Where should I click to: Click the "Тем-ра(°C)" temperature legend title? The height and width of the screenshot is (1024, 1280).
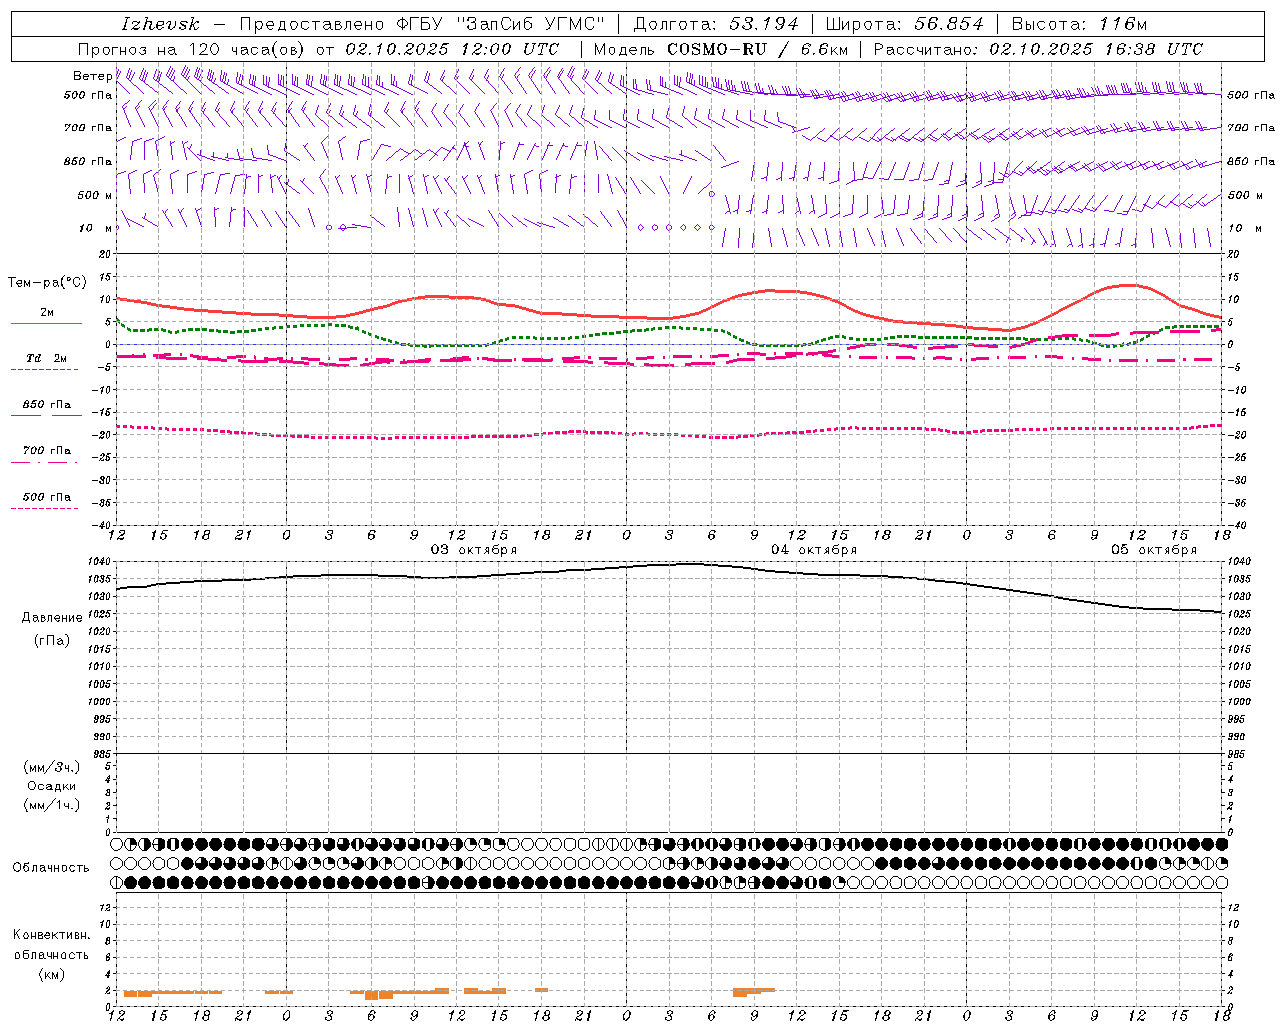point(47,283)
